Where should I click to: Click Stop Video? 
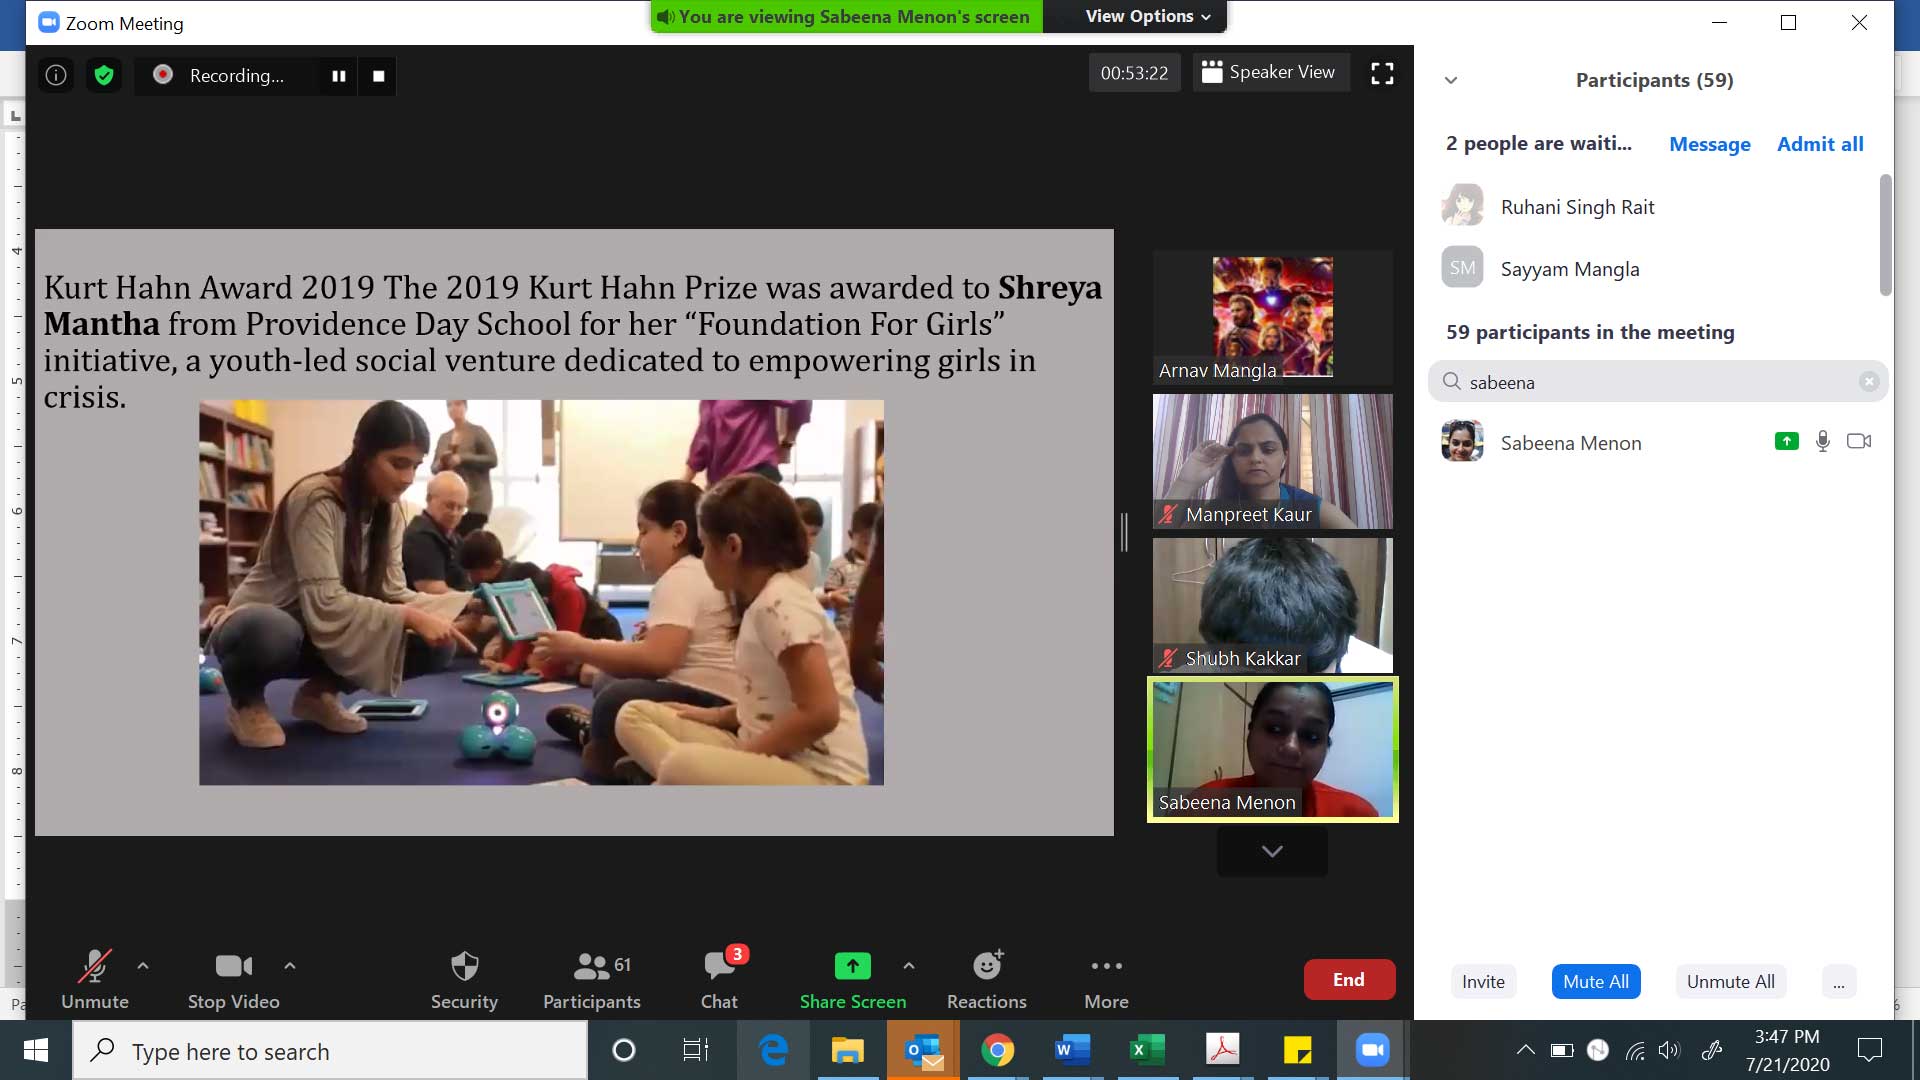point(234,979)
